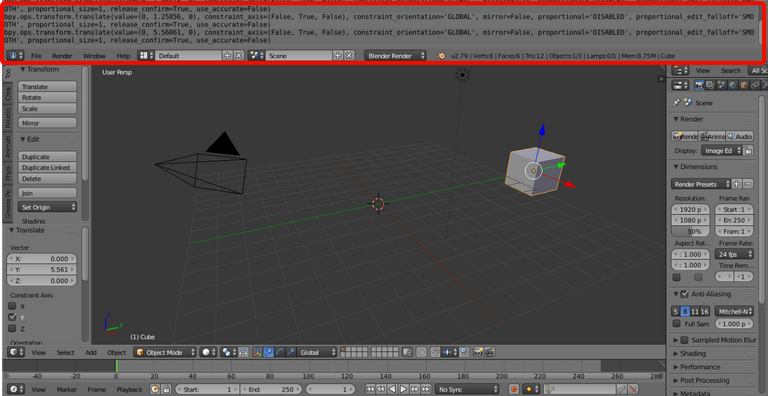Image resolution: width=768 pixels, height=396 pixels.
Task: Click the 50% resolution slider
Action: [x=691, y=231]
